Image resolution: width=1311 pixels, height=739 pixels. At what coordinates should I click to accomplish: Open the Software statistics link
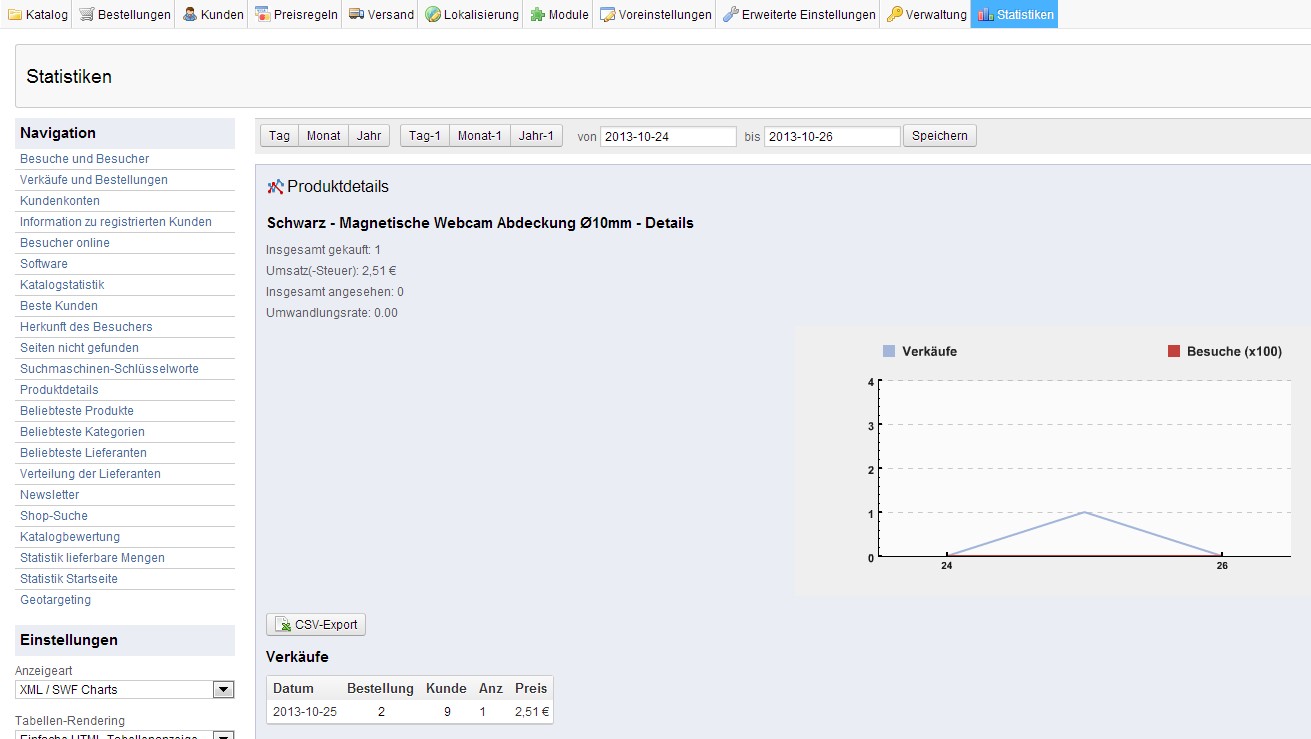(x=44, y=264)
